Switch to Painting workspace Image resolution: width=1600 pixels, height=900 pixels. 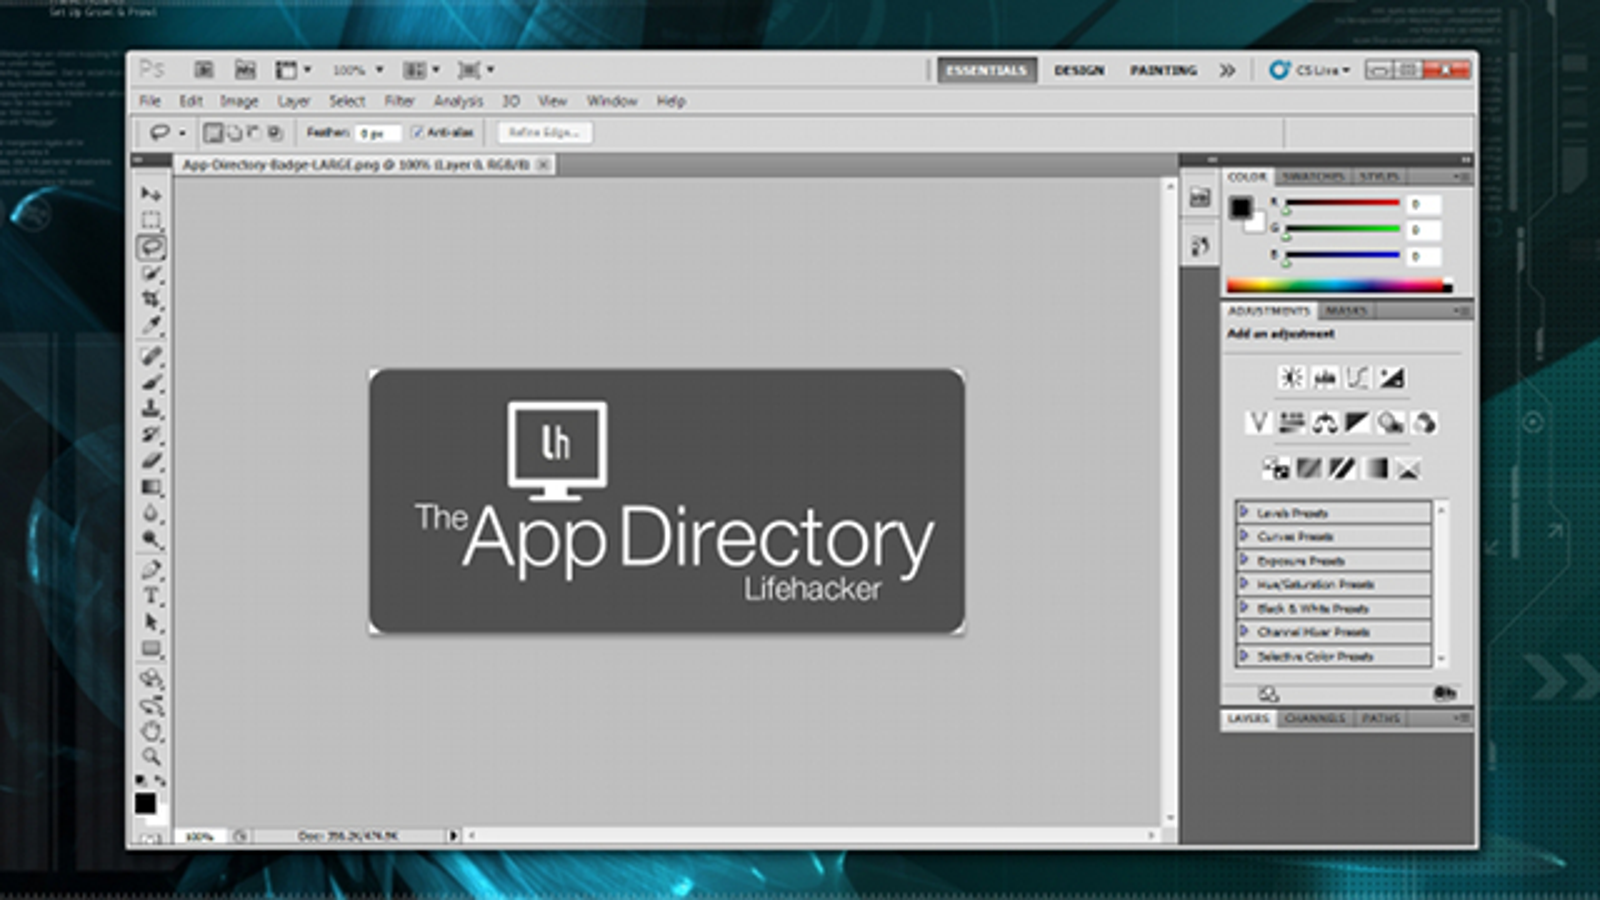[1163, 70]
